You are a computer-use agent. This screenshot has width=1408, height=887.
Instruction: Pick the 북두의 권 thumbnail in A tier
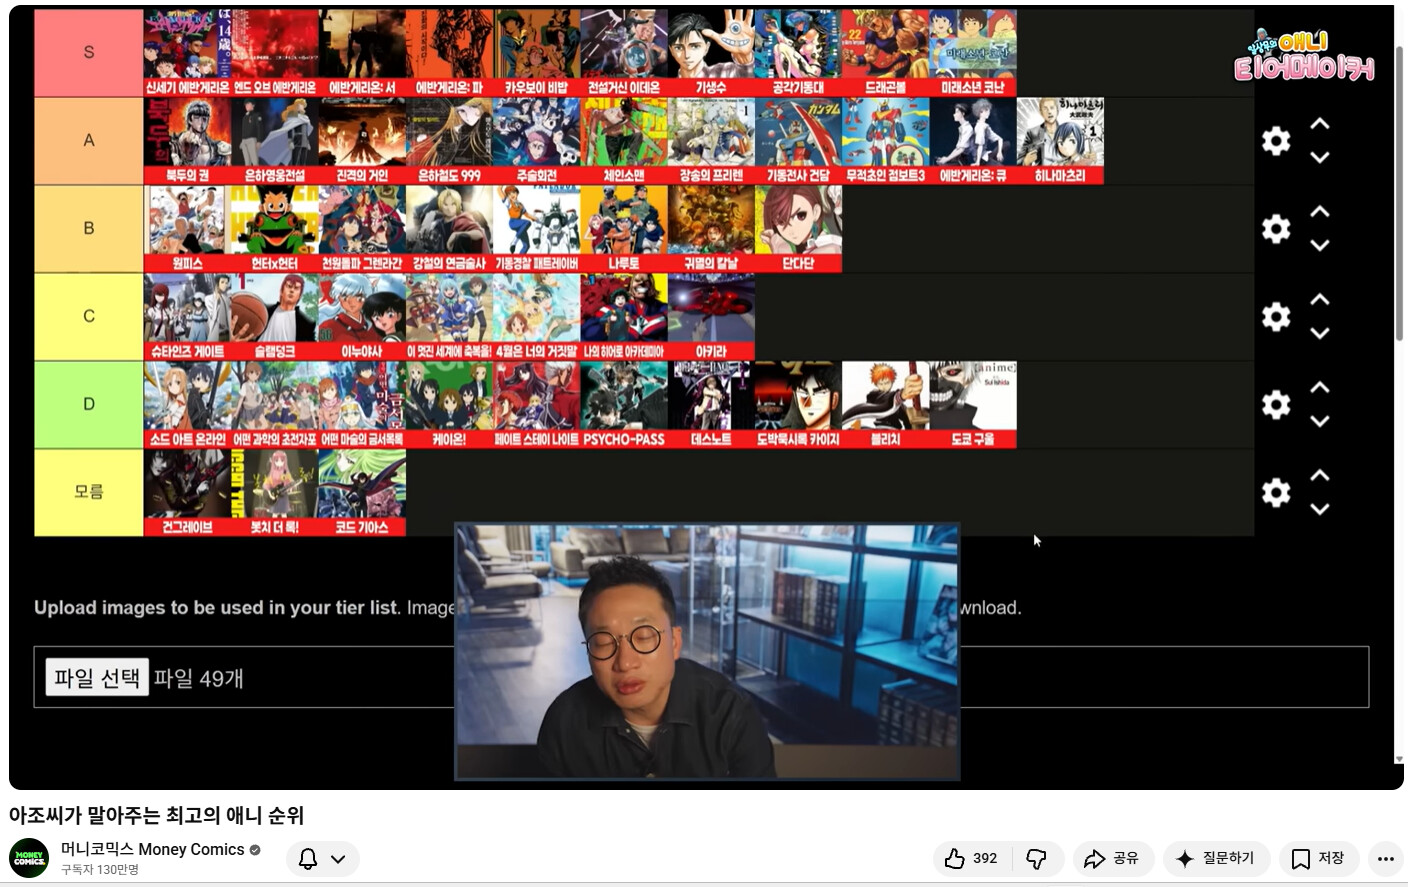188,141
